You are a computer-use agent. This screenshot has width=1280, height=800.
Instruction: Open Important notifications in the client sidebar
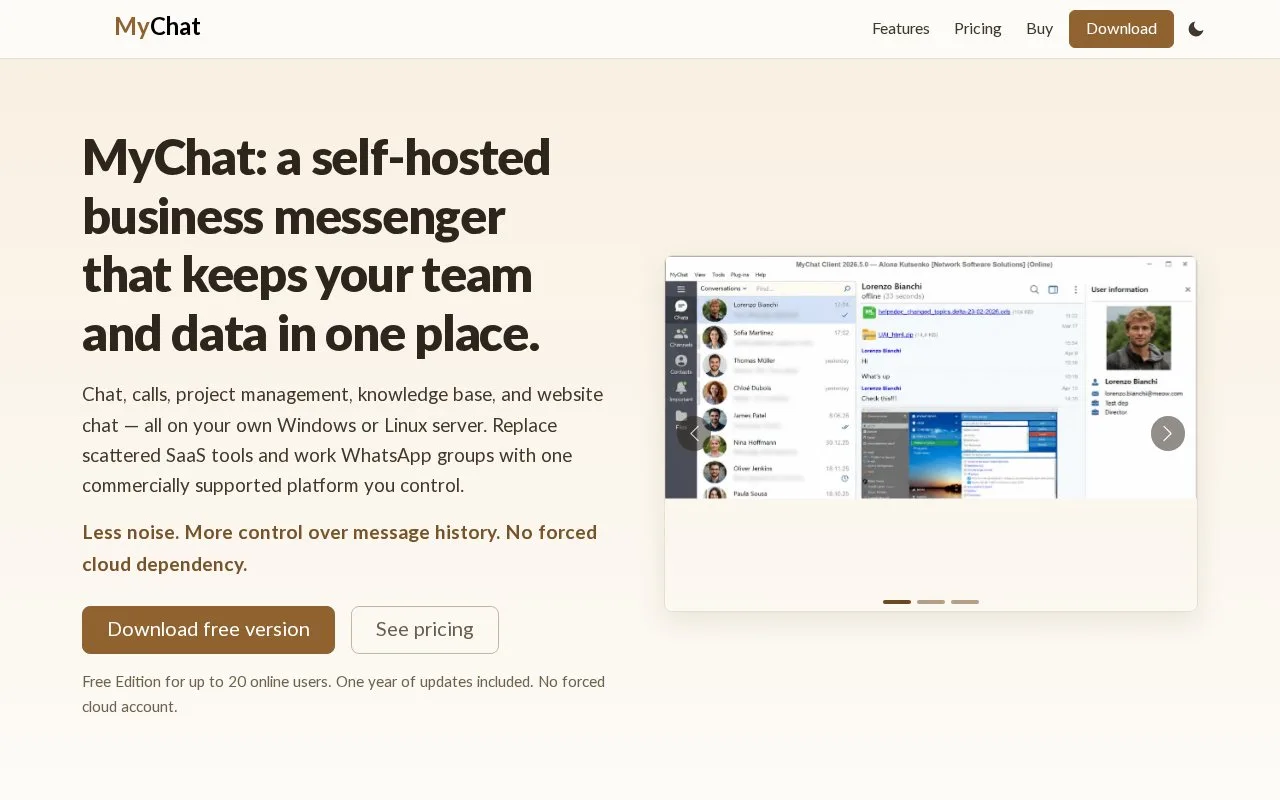681,390
